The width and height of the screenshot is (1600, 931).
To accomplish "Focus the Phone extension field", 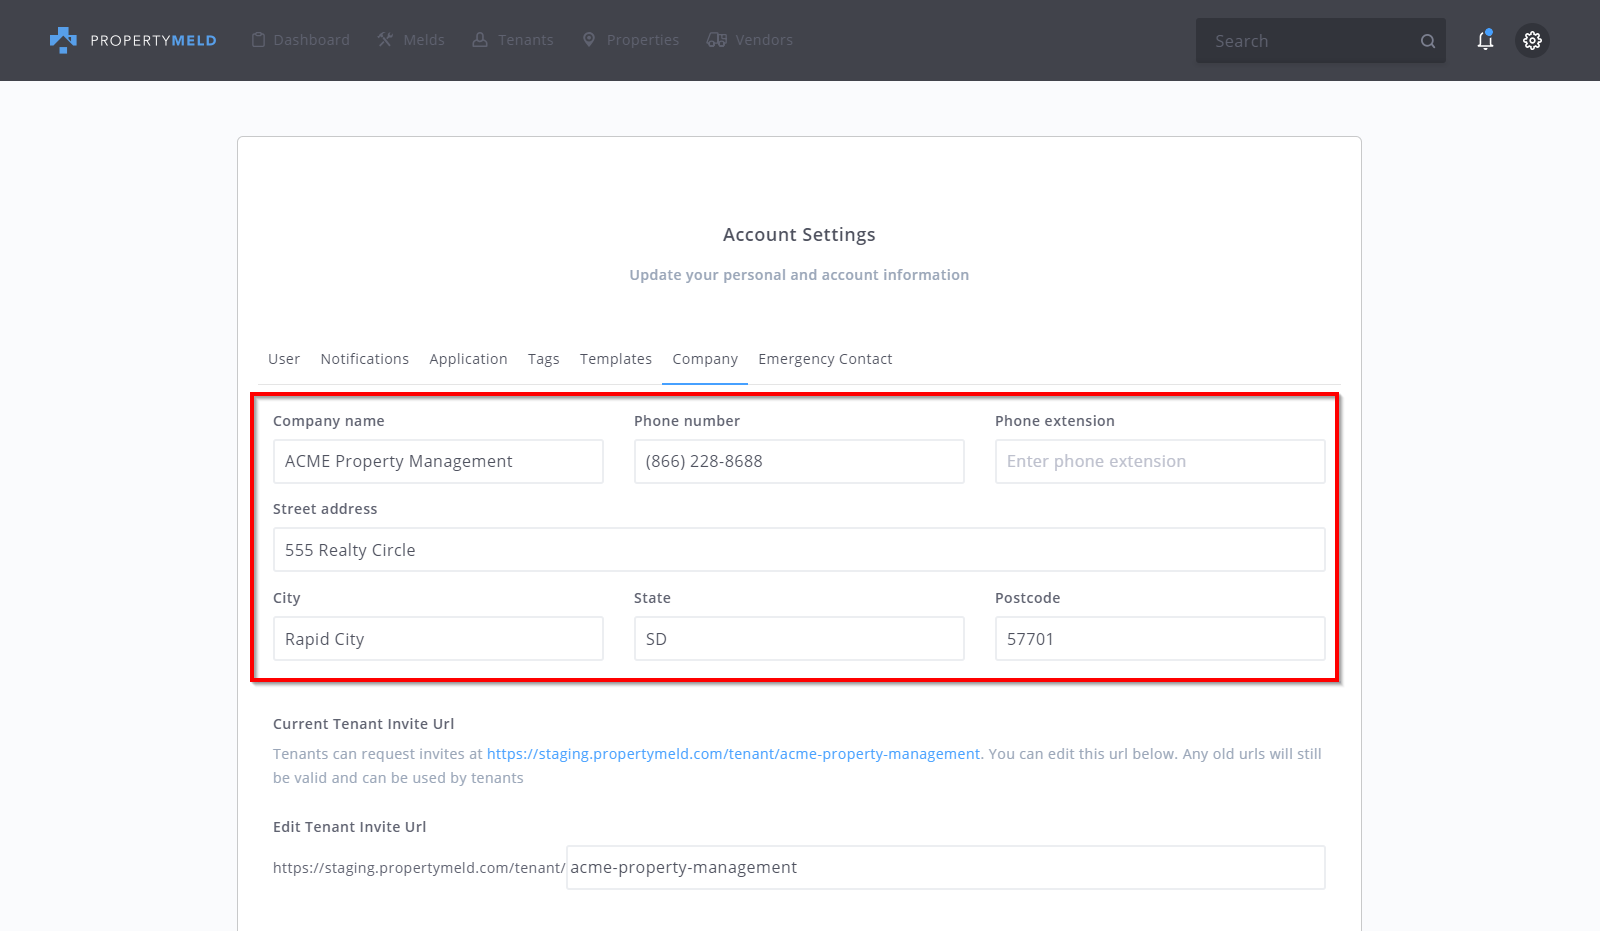I will [x=1160, y=461].
